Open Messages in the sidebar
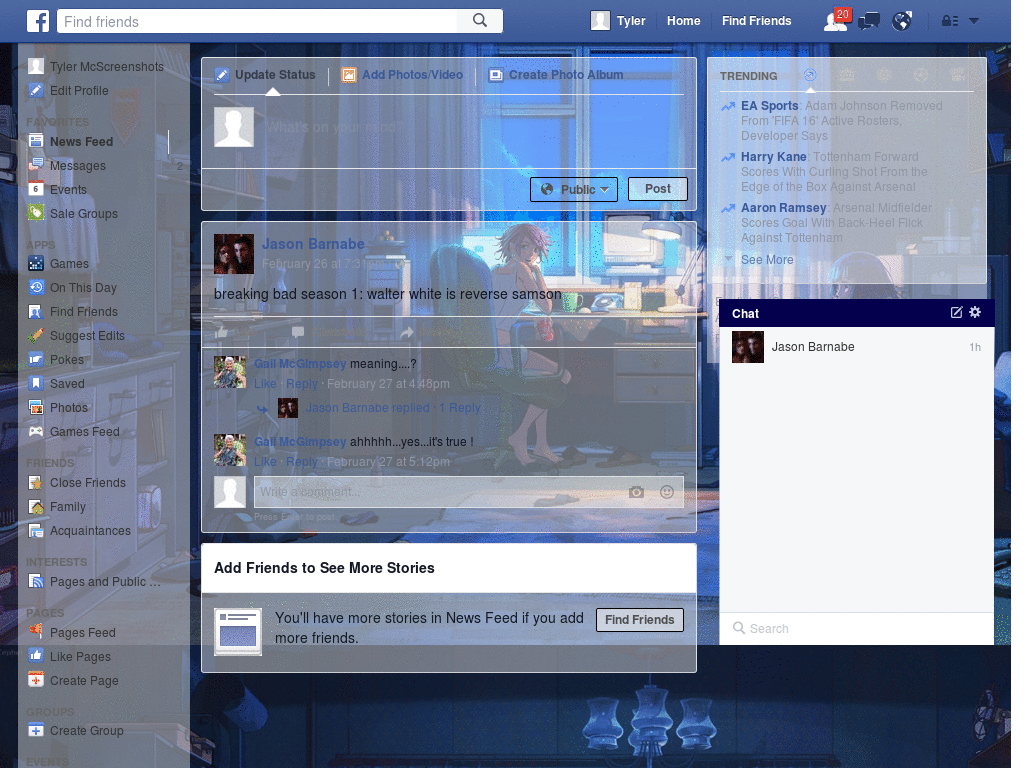 (x=67, y=166)
